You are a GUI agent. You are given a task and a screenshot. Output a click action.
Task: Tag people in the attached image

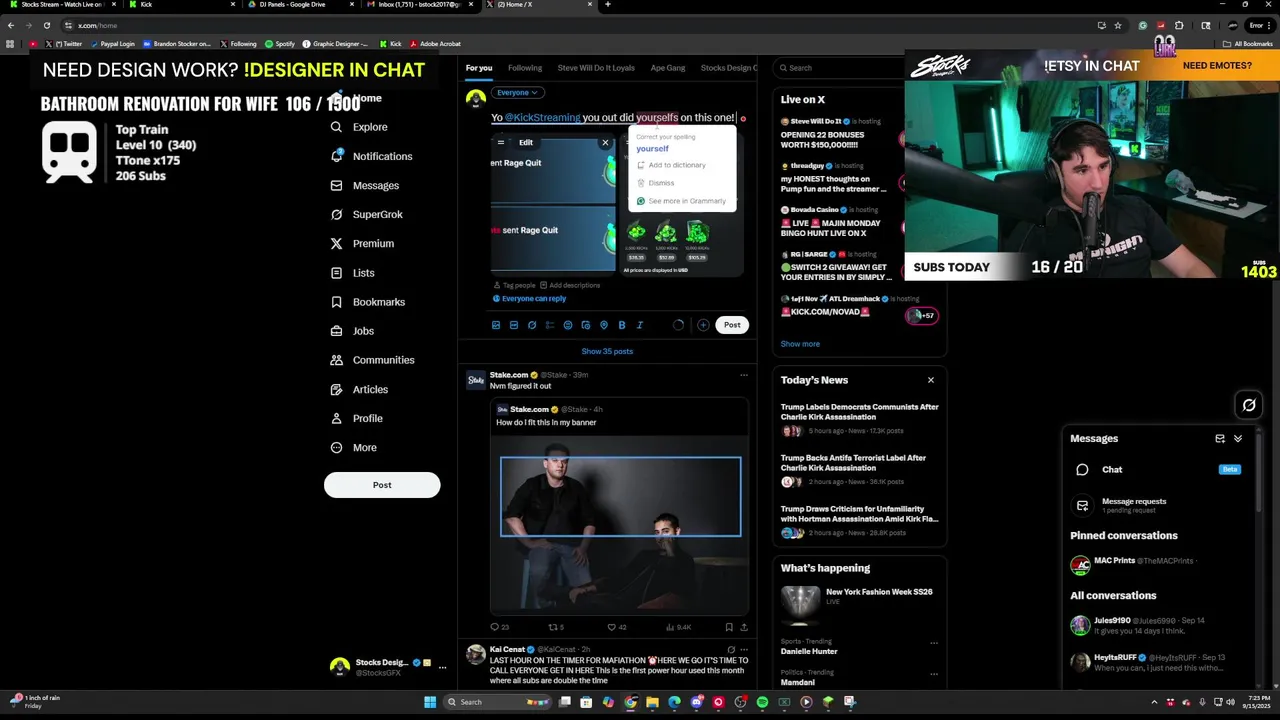(514, 285)
